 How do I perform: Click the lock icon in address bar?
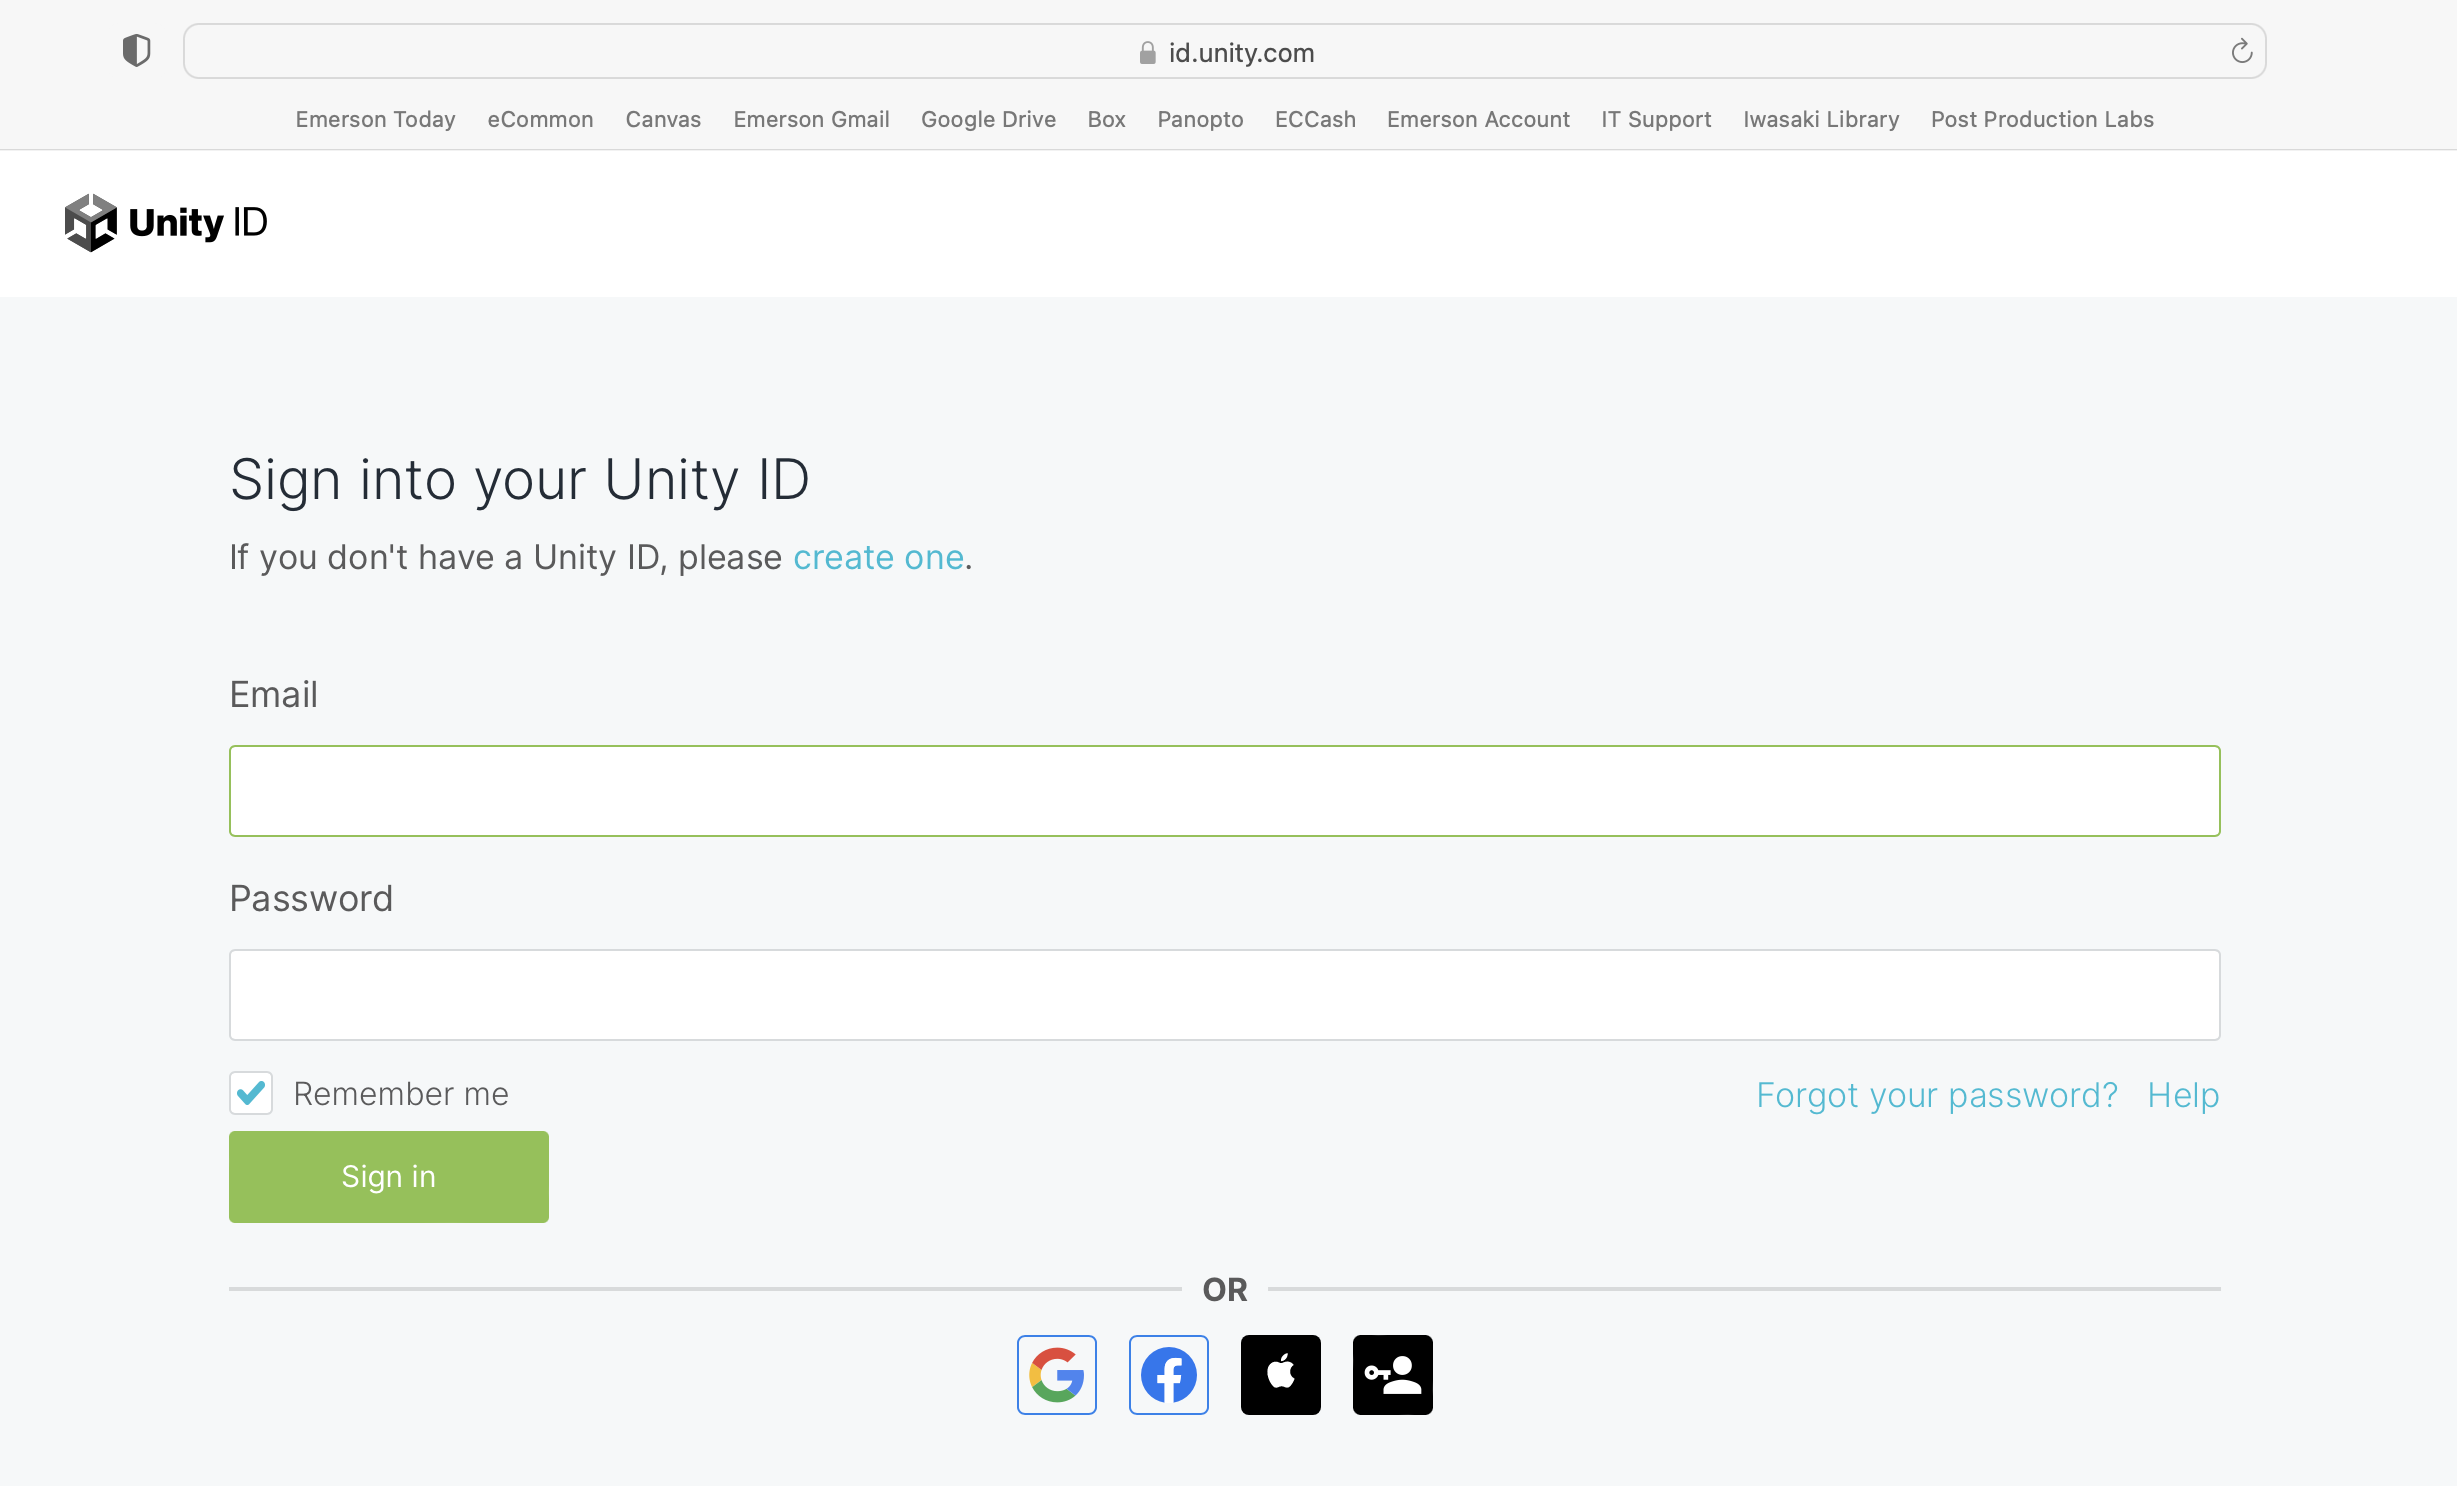coord(1147,52)
